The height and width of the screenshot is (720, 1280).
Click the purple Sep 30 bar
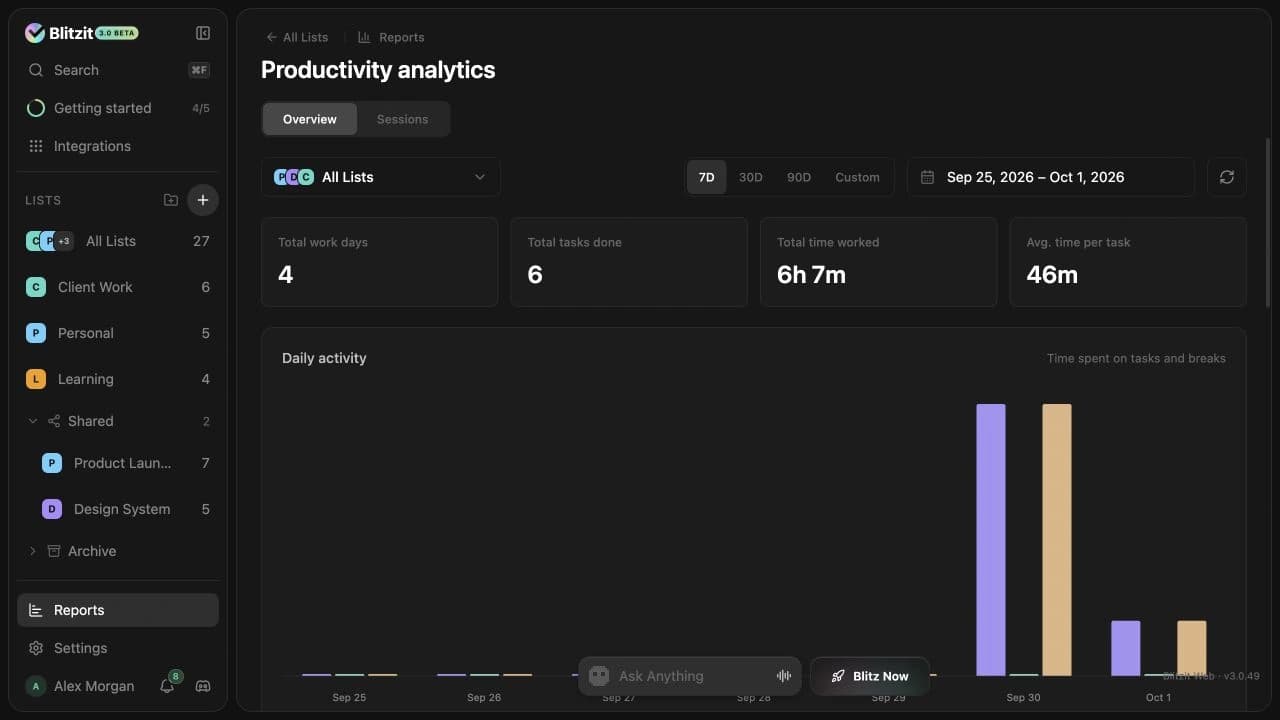991,540
